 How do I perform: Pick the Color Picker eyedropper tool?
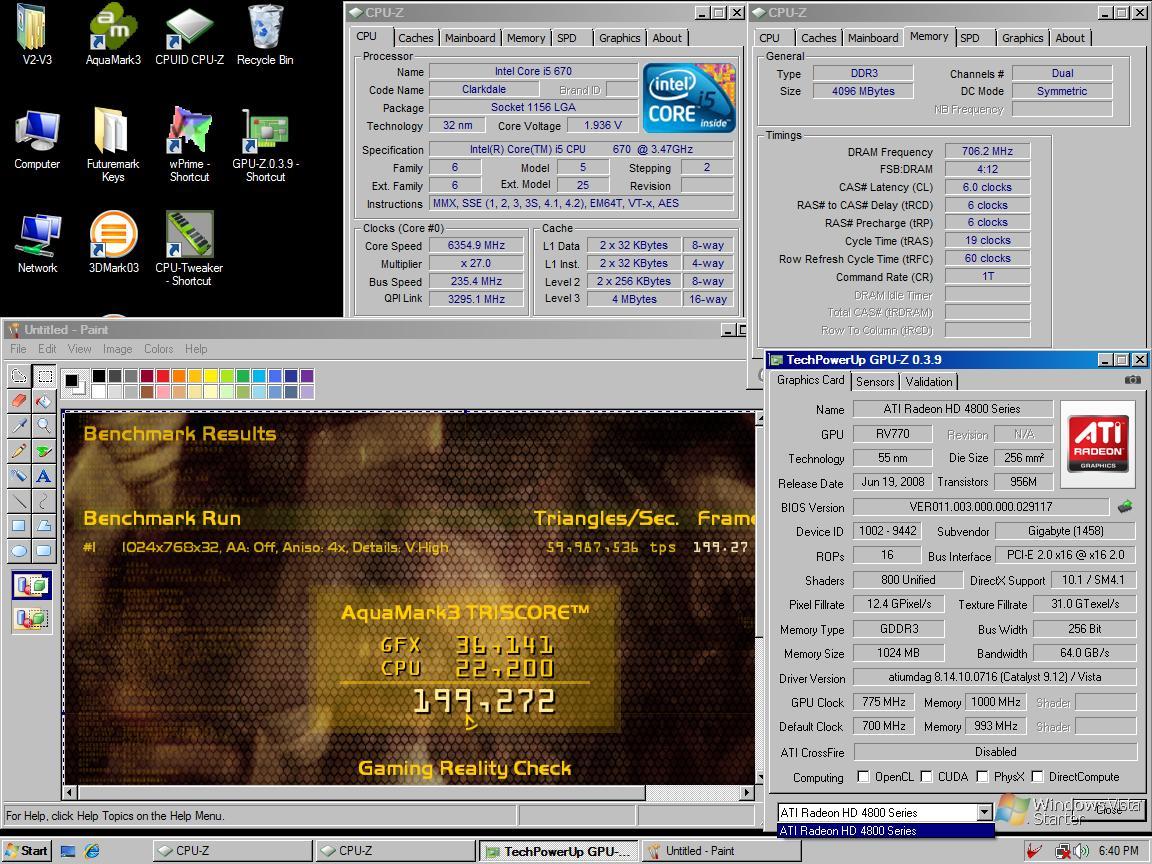[19, 425]
